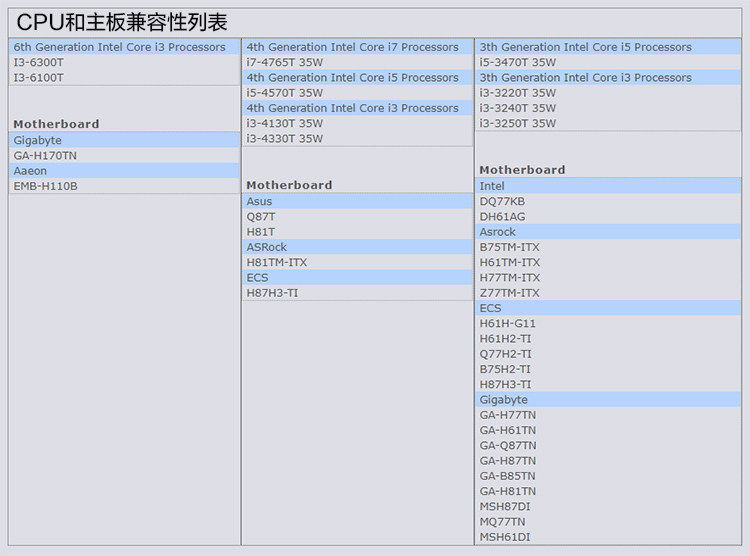750x556 pixels.
Task: Click the Q77H2-TI motherboard row
Action: (608, 355)
